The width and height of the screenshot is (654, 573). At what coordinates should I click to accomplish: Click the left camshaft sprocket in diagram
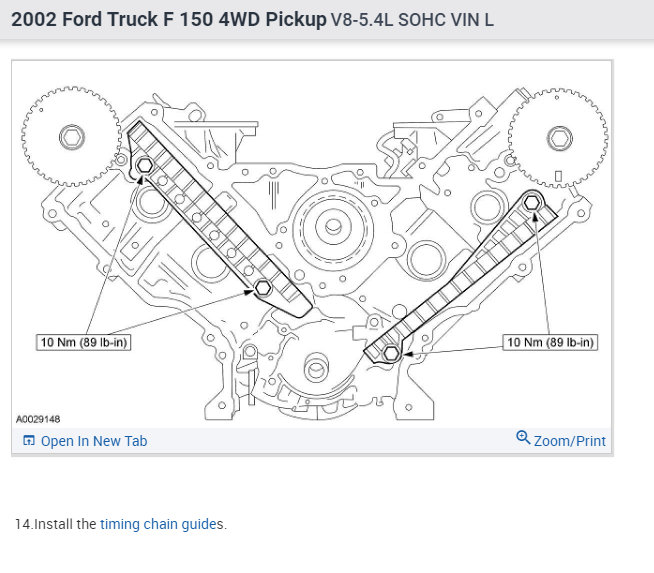[71, 137]
